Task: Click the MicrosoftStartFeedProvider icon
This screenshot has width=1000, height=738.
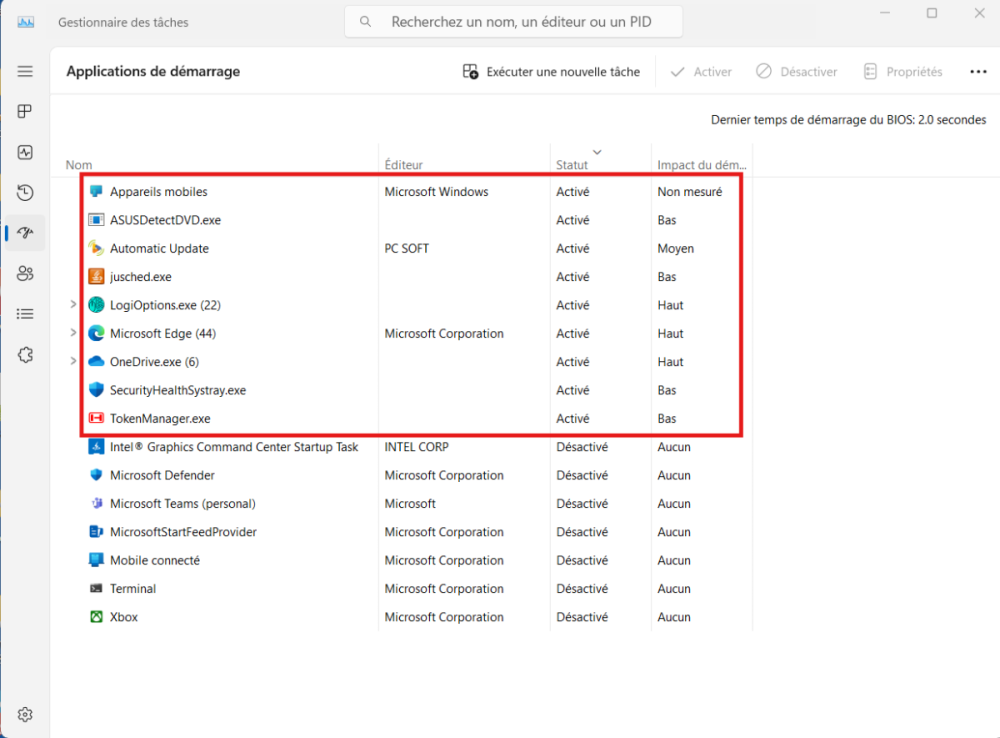Action: click(x=96, y=531)
